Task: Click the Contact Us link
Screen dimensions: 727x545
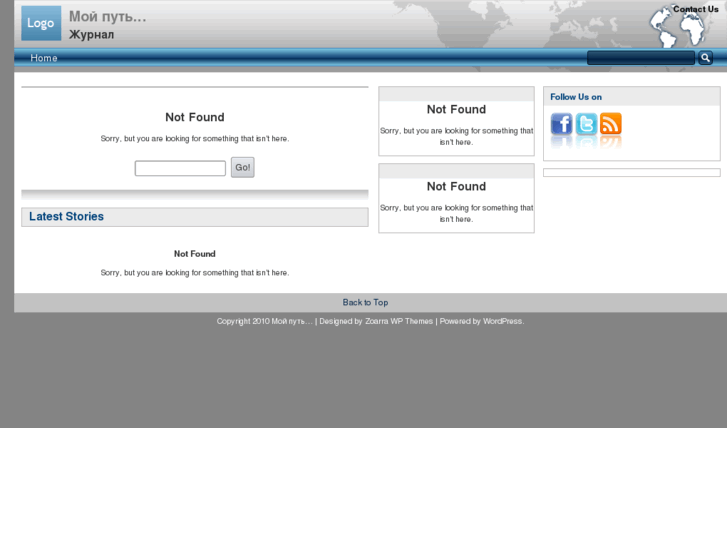Action: click(695, 9)
